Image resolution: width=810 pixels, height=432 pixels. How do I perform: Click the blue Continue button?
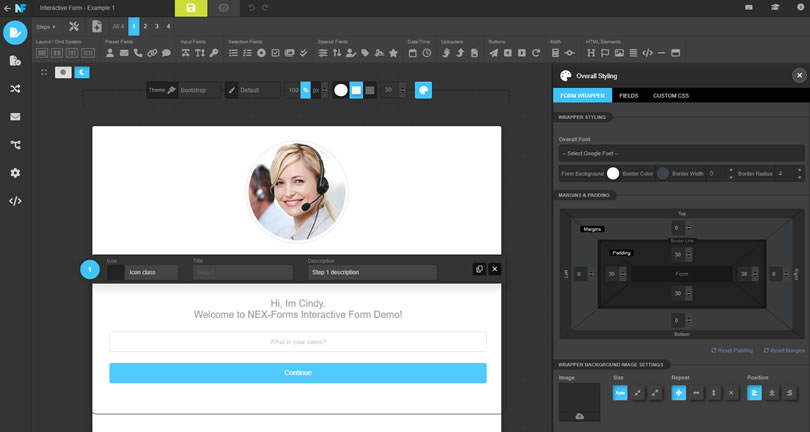298,373
